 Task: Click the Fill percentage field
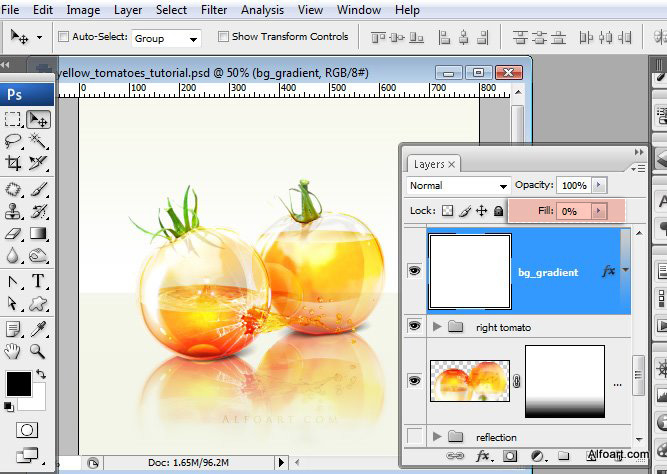tap(573, 211)
